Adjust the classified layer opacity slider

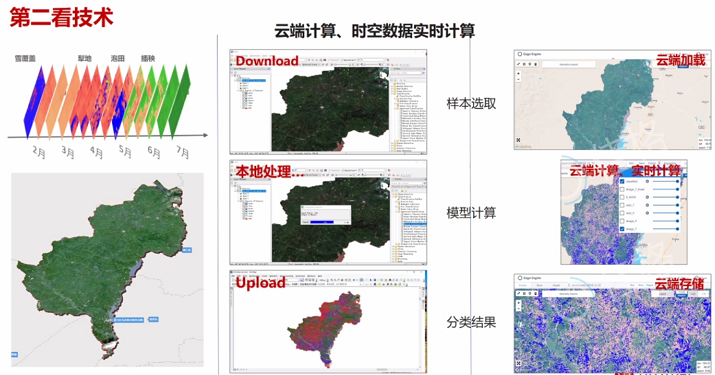click(666, 182)
